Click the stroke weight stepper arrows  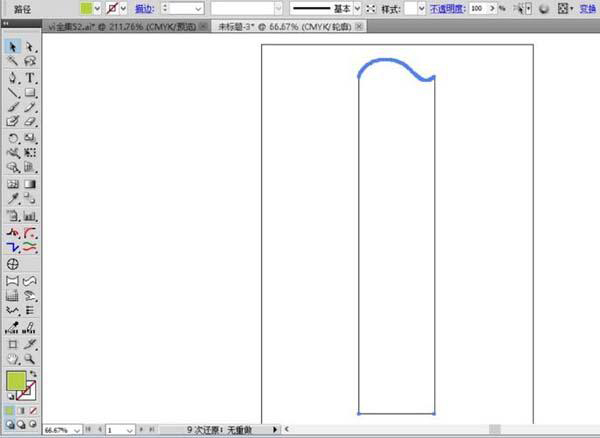(165, 8)
